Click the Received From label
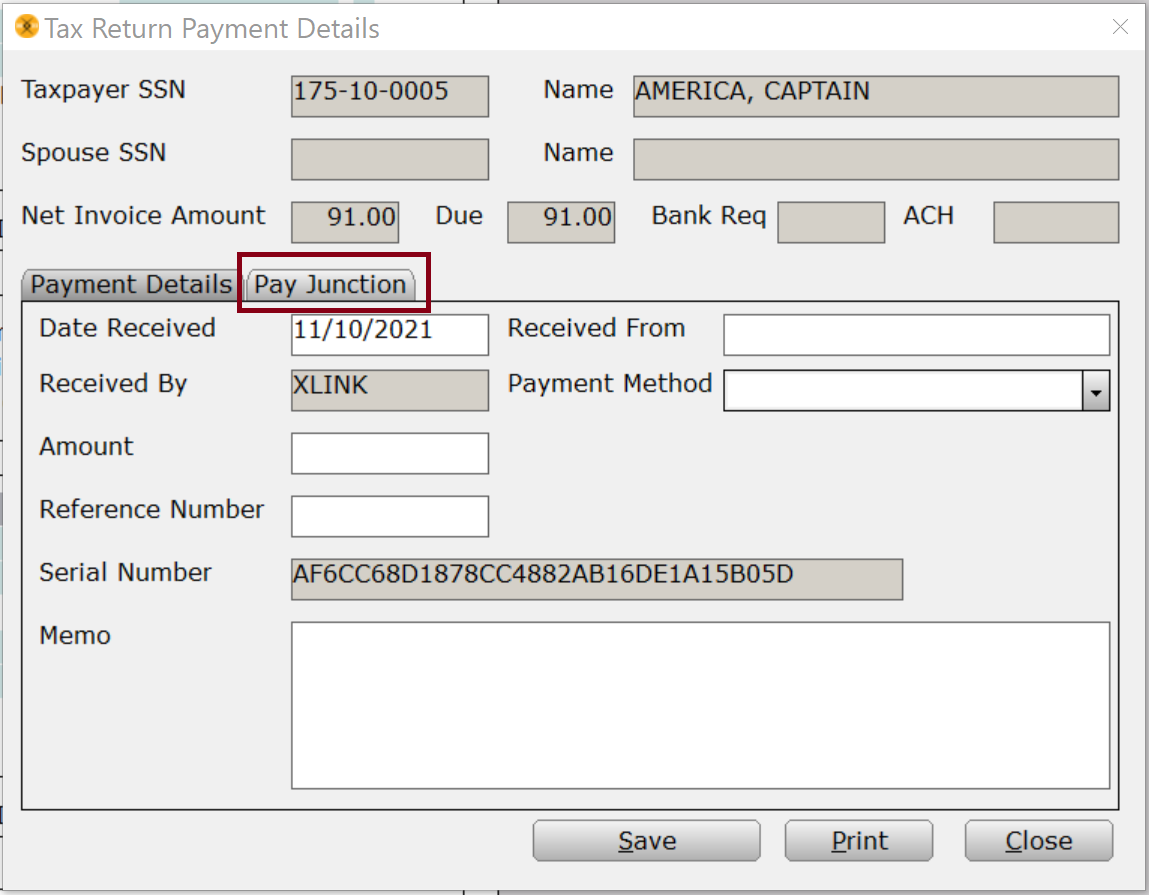This screenshot has width=1149, height=895. coord(596,328)
